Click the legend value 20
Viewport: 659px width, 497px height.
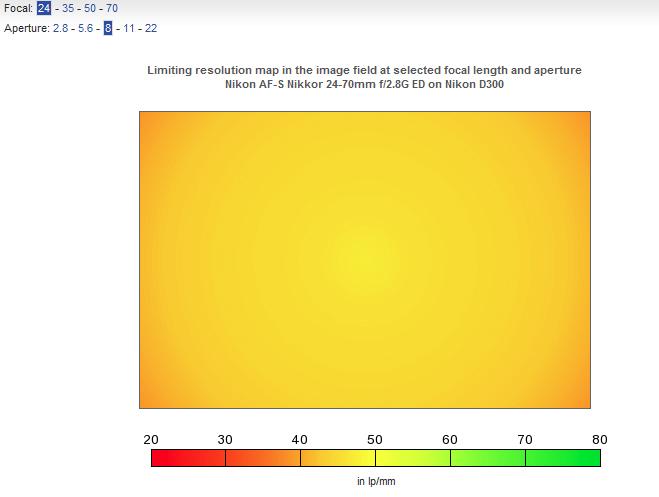(x=151, y=439)
